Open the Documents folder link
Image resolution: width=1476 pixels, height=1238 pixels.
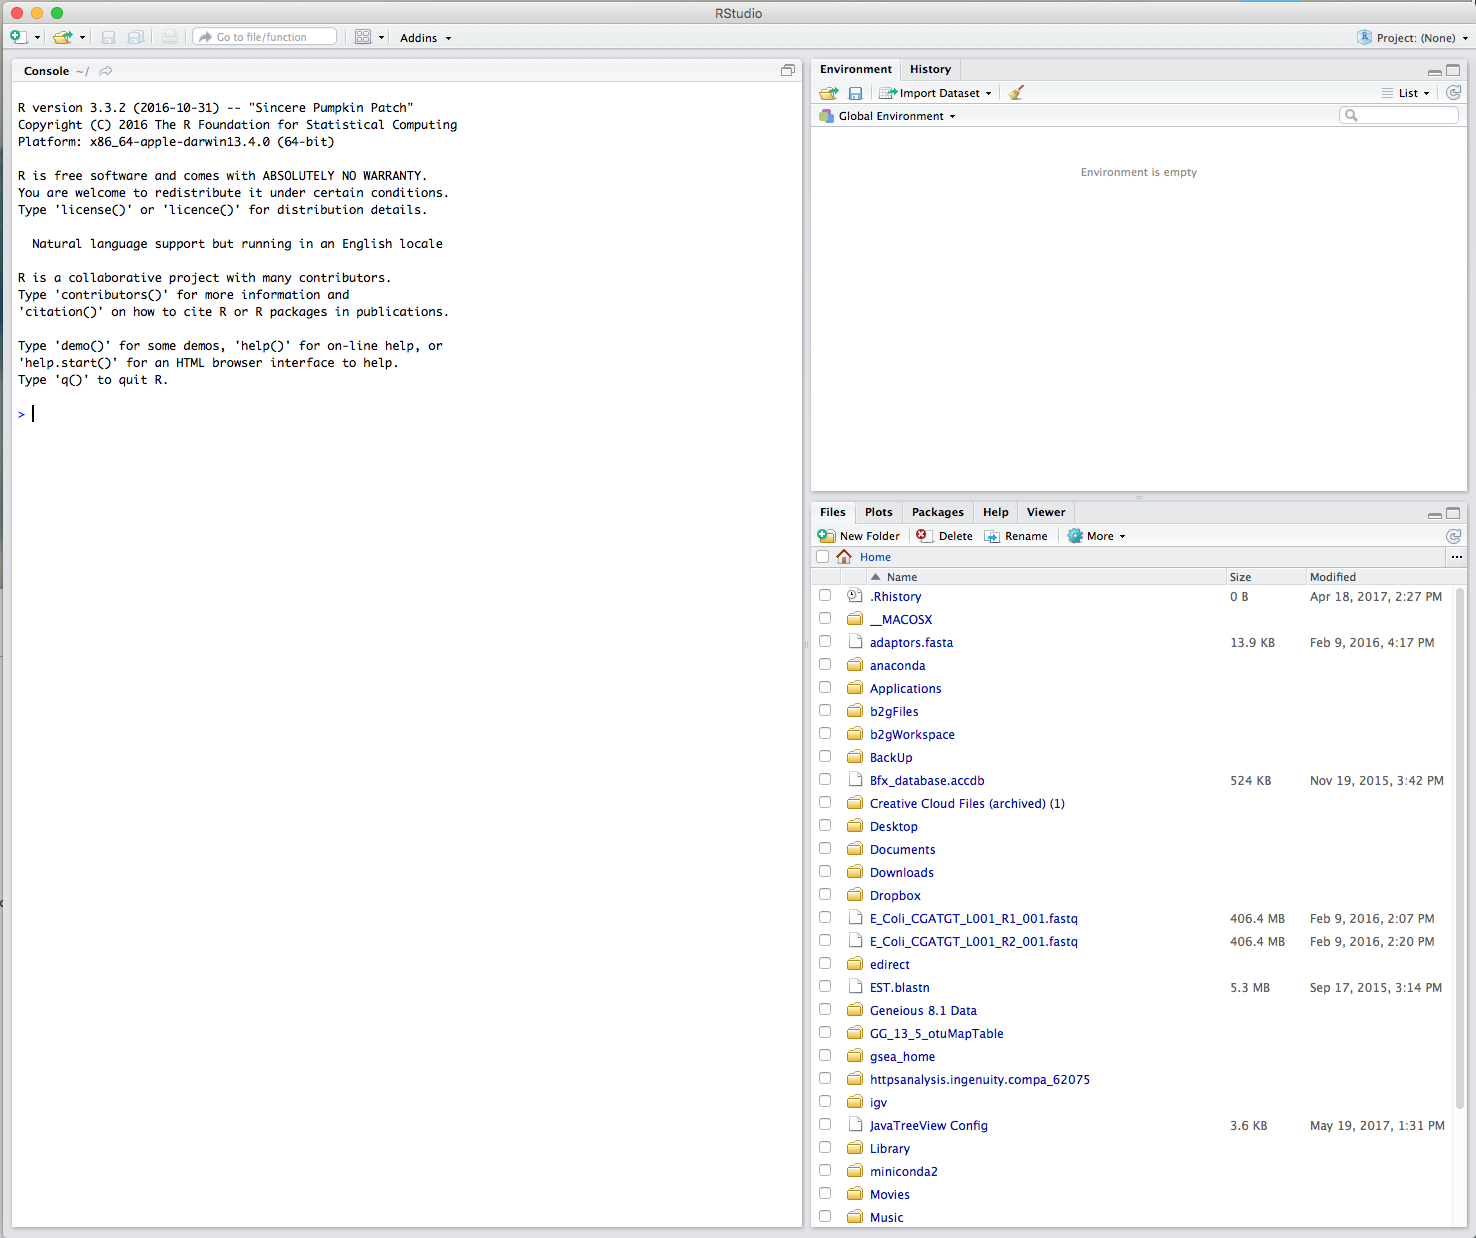pyautogui.click(x=903, y=849)
